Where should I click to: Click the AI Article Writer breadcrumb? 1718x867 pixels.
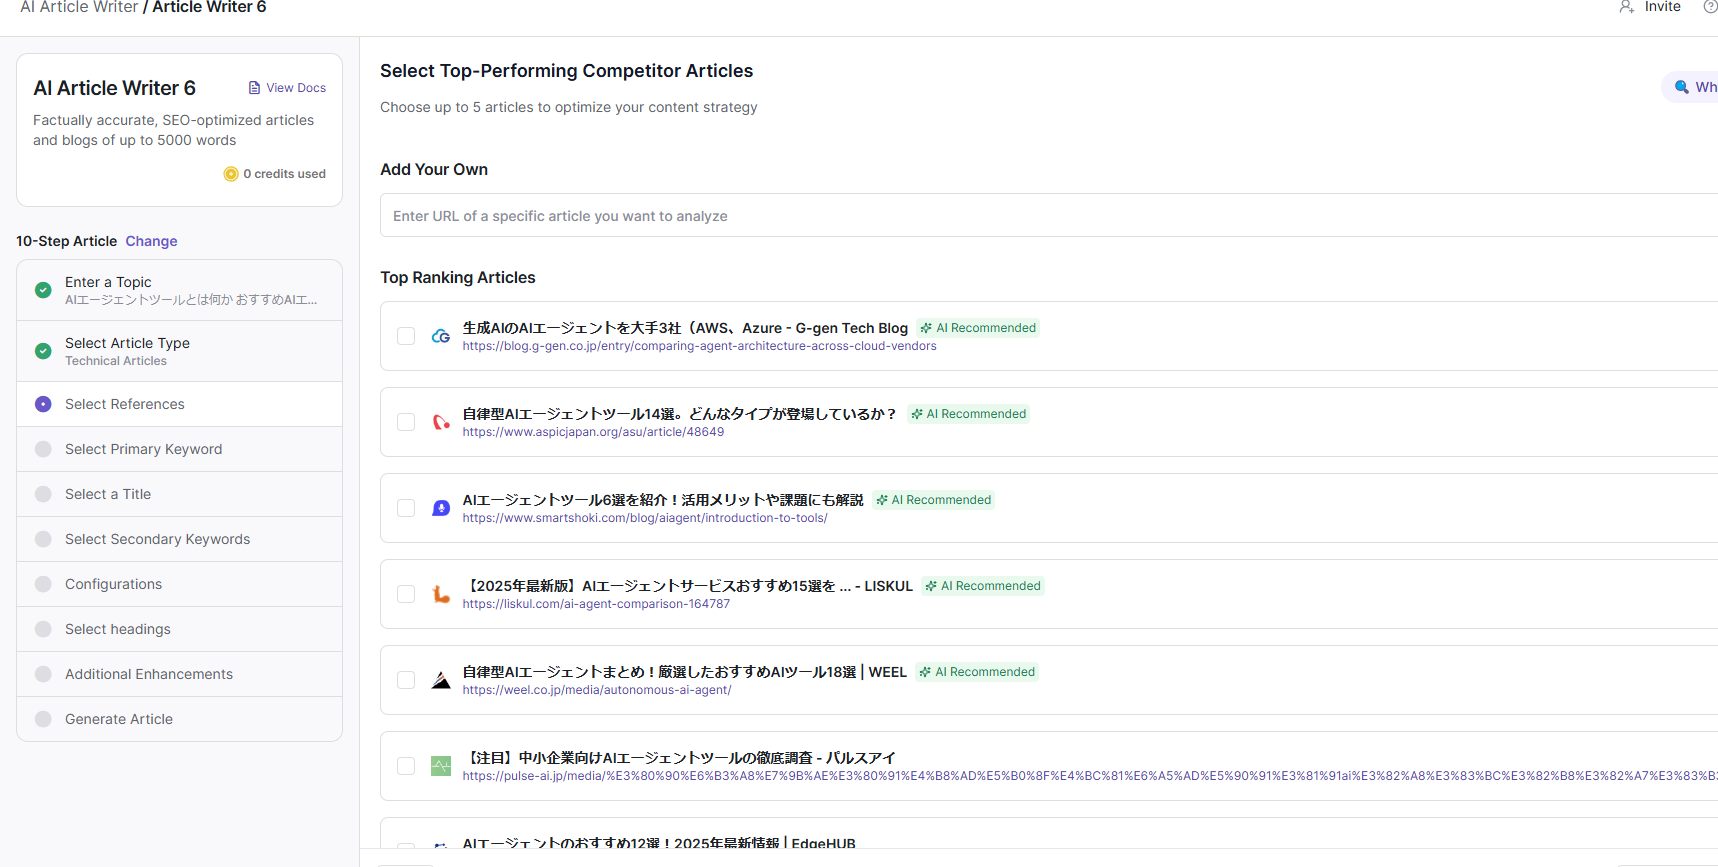pyautogui.click(x=79, y=7)
